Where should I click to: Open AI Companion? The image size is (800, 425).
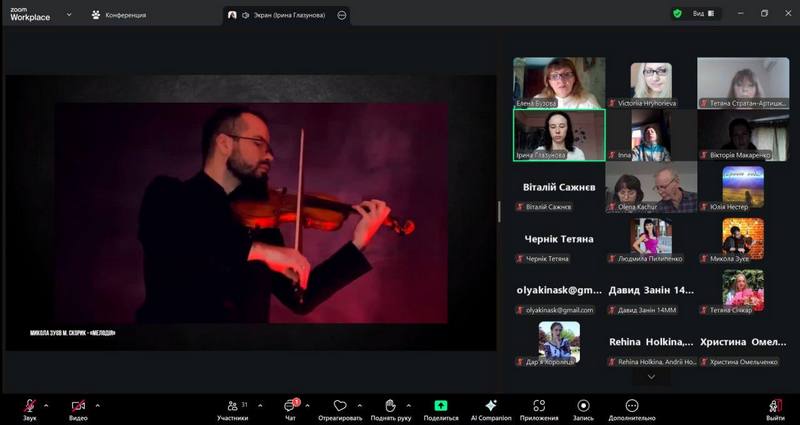click(490, 407)
